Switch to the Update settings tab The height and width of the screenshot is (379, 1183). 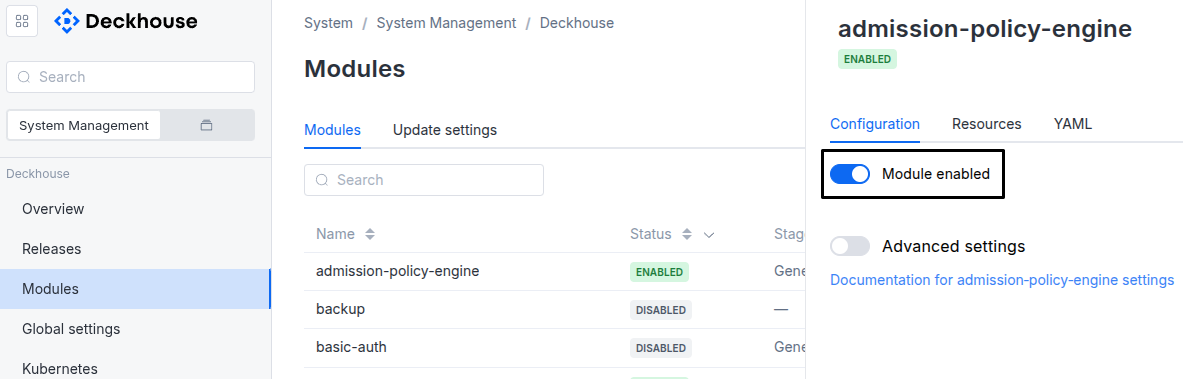[445, 130]
